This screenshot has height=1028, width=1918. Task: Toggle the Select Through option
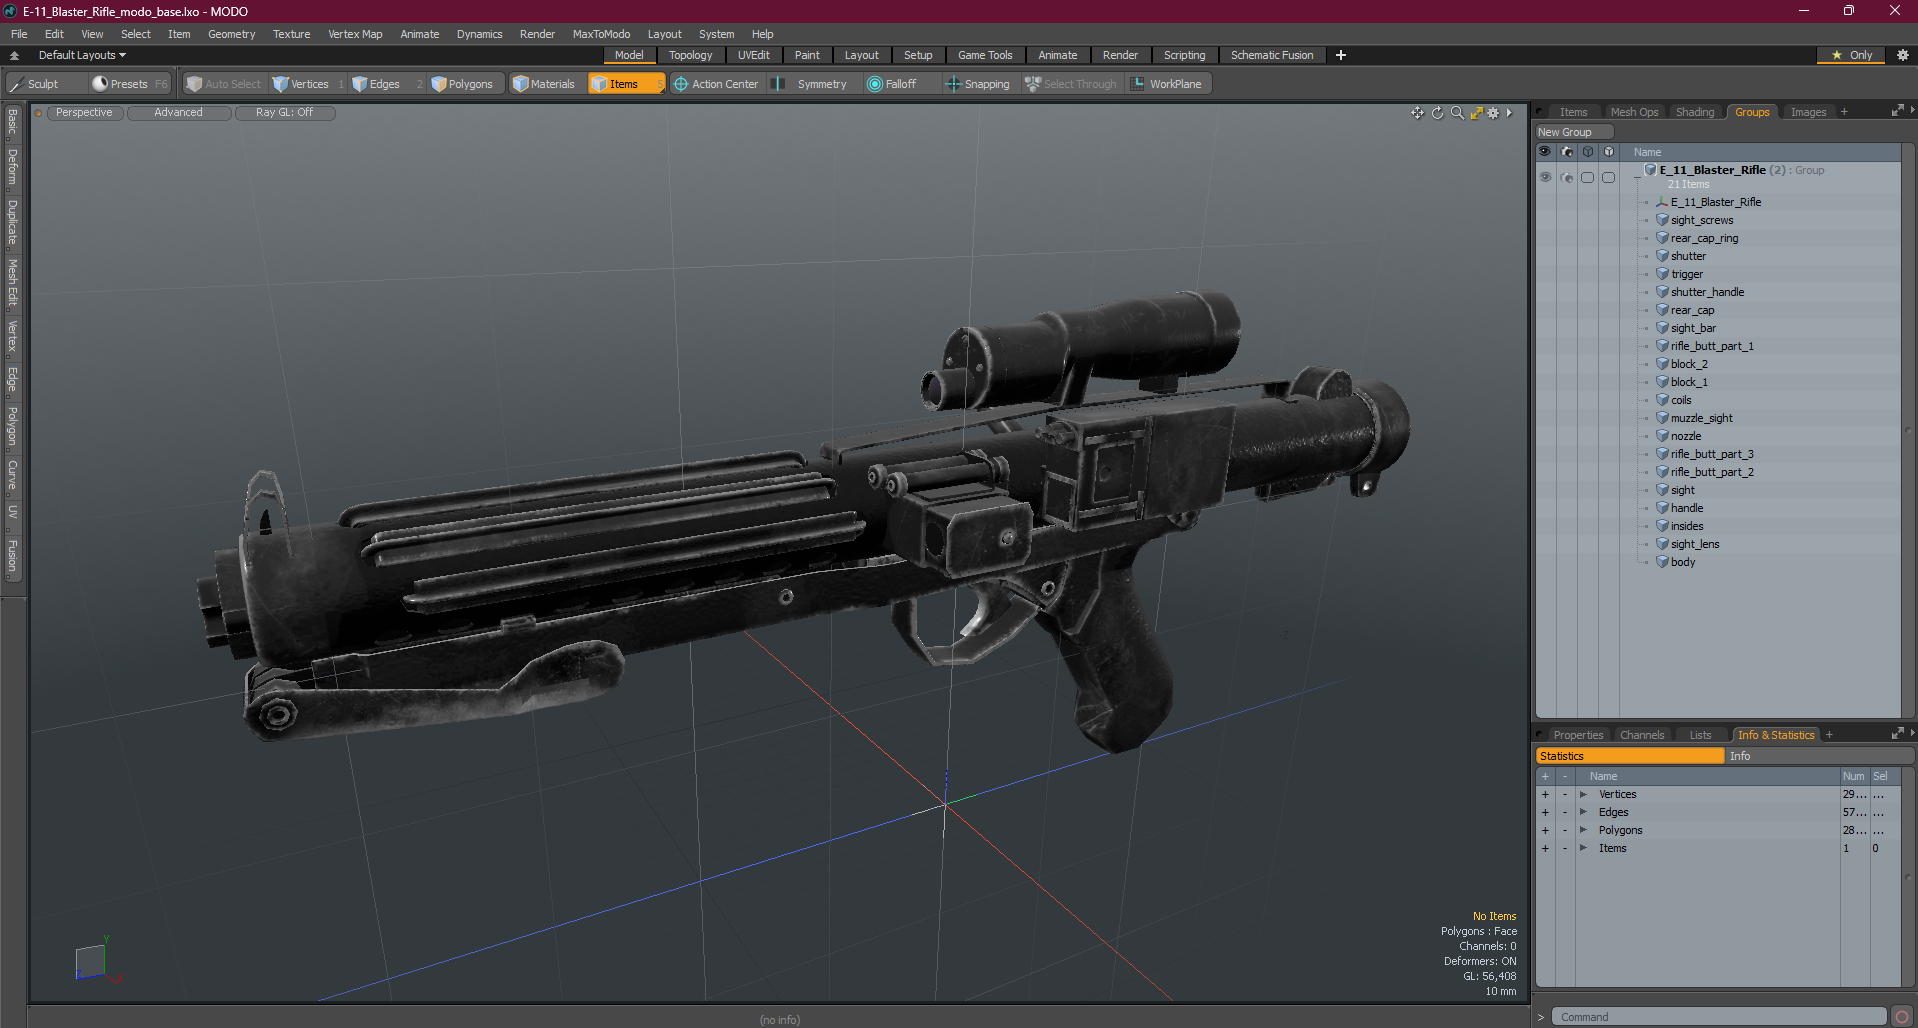pos(1071,84)
